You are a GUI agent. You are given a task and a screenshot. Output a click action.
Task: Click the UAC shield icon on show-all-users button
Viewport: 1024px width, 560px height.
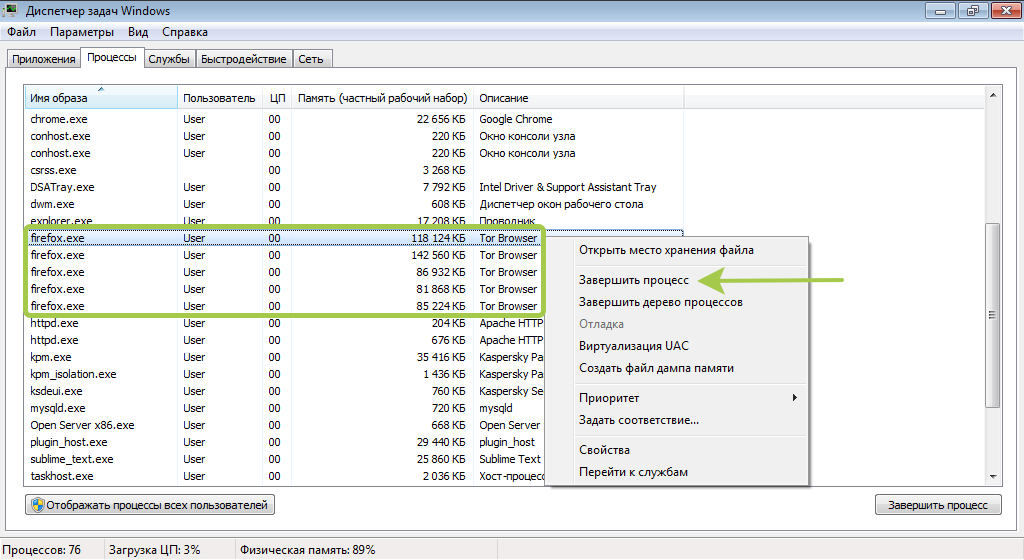38,505
